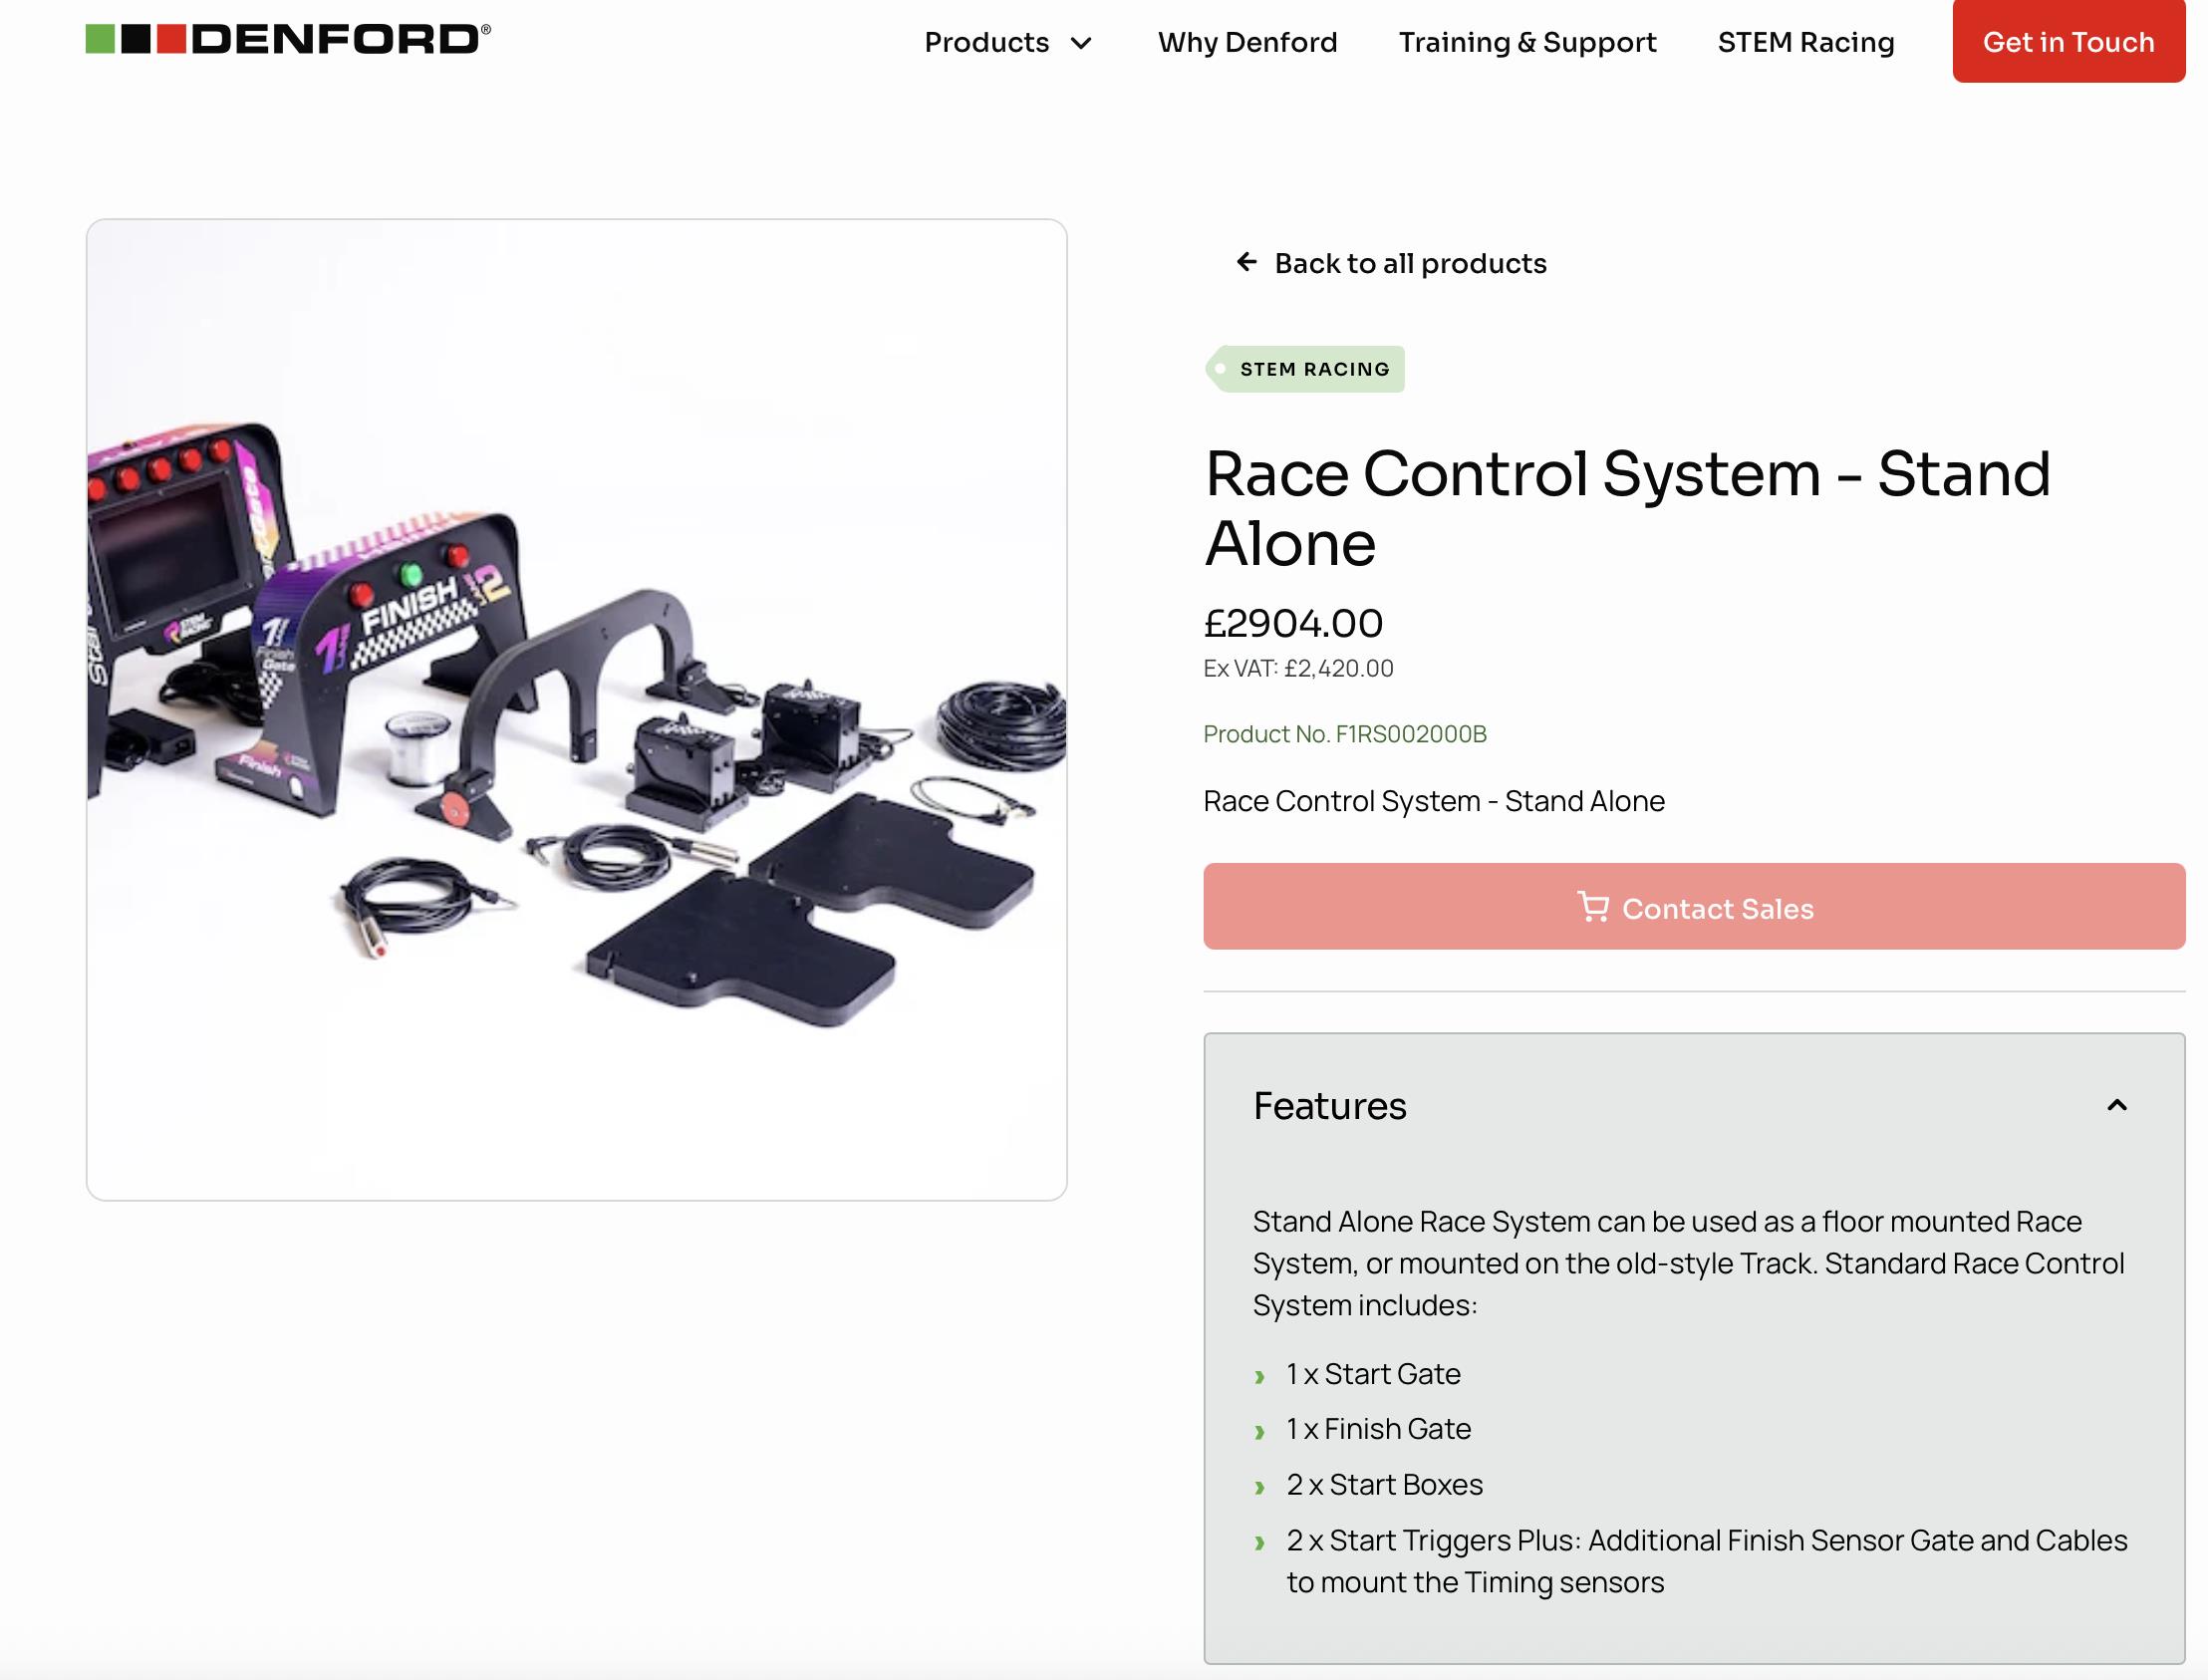This screenshot has height=1680, width=2208.
Task: Click the back arrow icon
Action: [x=1246, y=262]
